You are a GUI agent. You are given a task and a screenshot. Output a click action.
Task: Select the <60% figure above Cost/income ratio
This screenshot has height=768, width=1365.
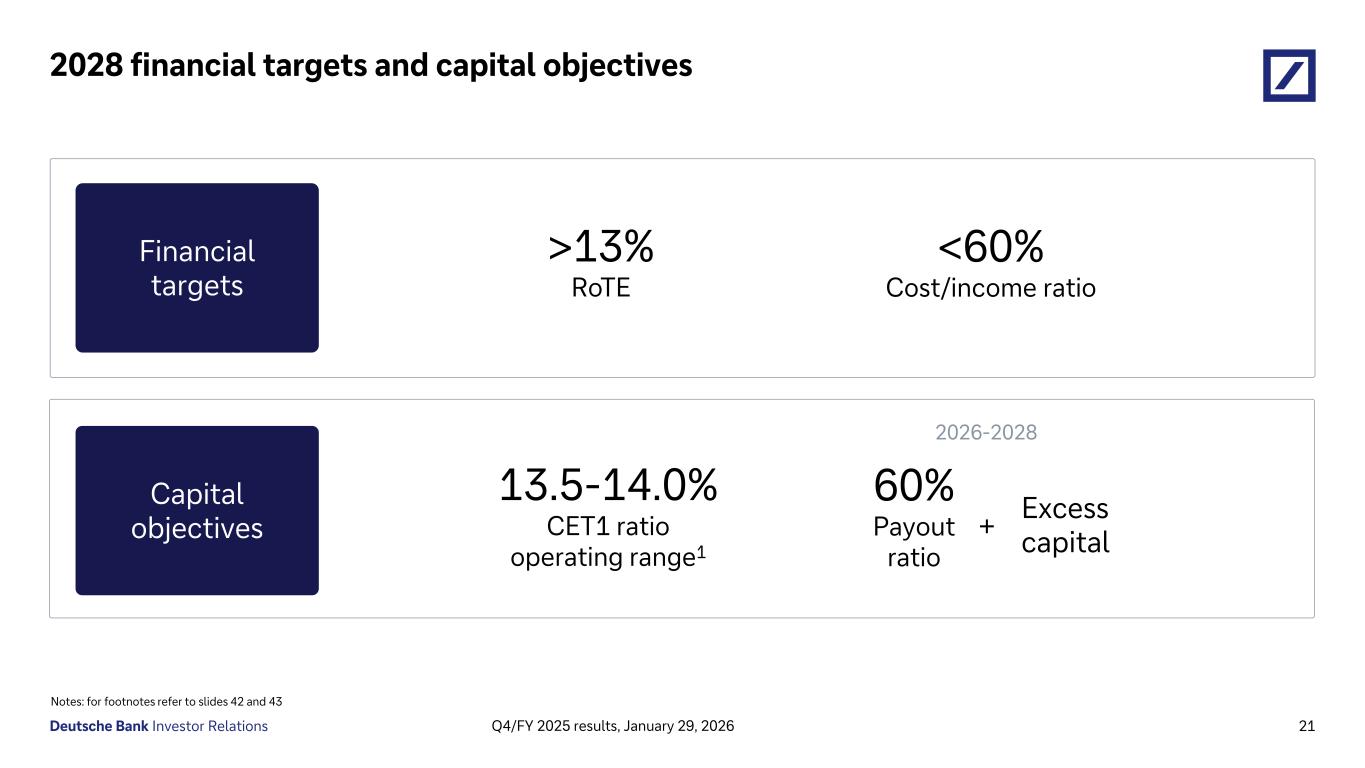click(x=990, y=246)
